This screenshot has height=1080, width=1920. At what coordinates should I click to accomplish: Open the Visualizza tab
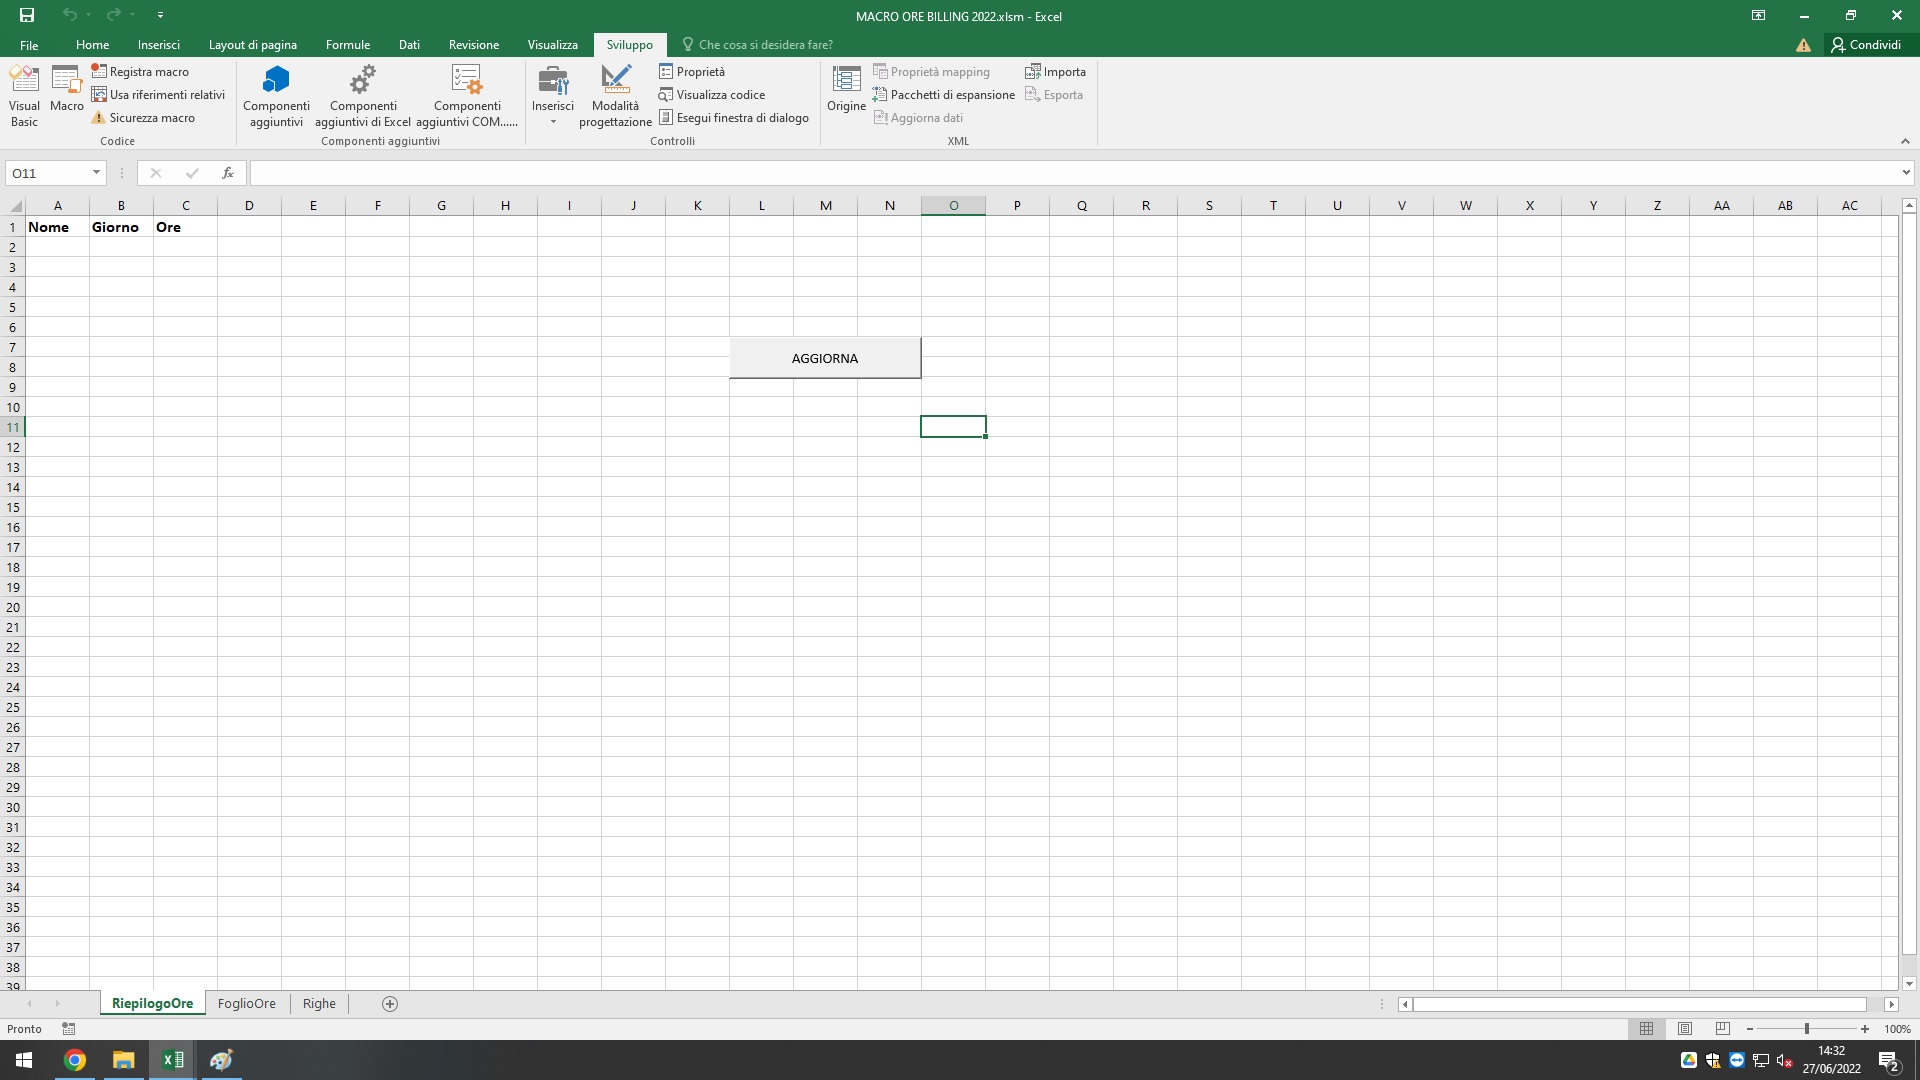pyautogui.click(x=553, y=45)
